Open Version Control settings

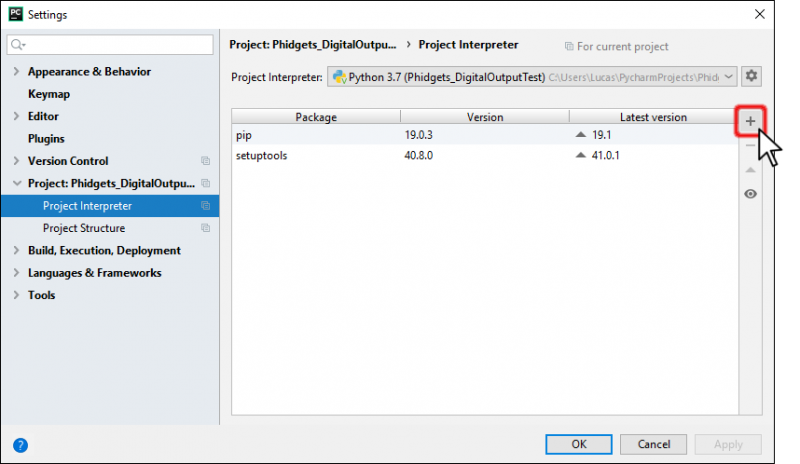click(68, 161)
